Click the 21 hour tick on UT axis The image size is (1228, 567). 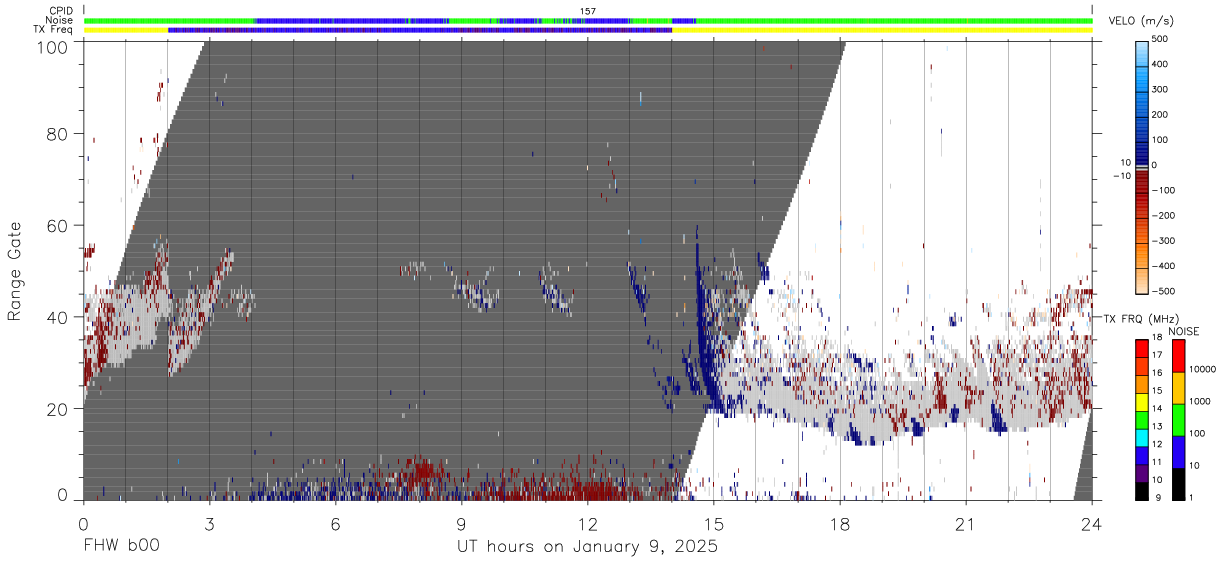coord(966,523)
